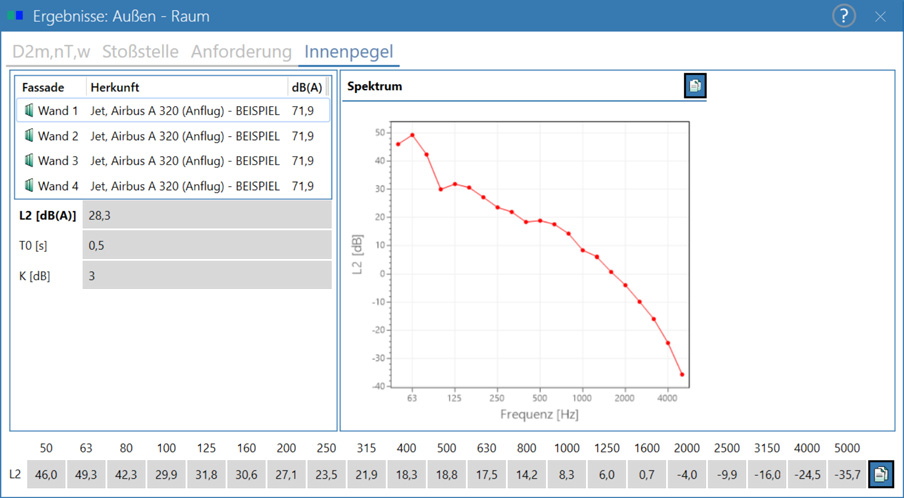The image size is (904, 498).
Task: Switch to the Anforderung tab
Action: (x=241, y=52)
